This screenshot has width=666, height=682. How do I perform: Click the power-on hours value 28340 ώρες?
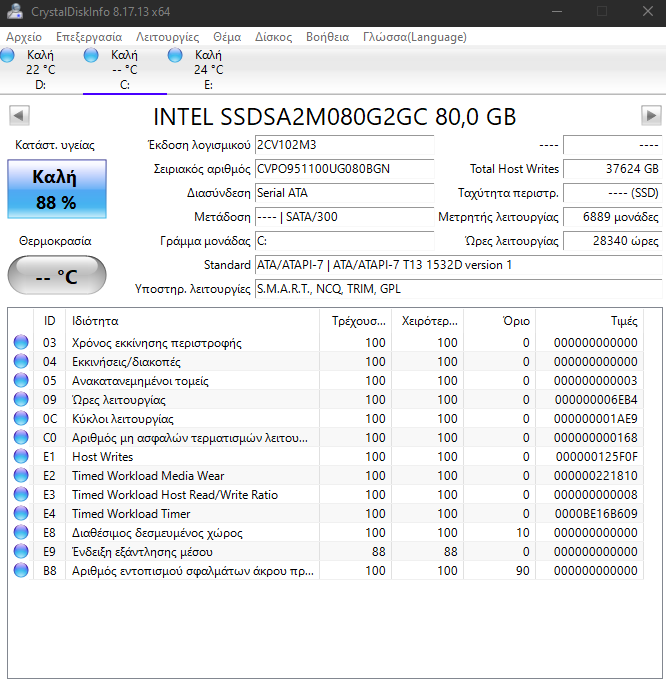pyautogui.click(x=612, y=241)
